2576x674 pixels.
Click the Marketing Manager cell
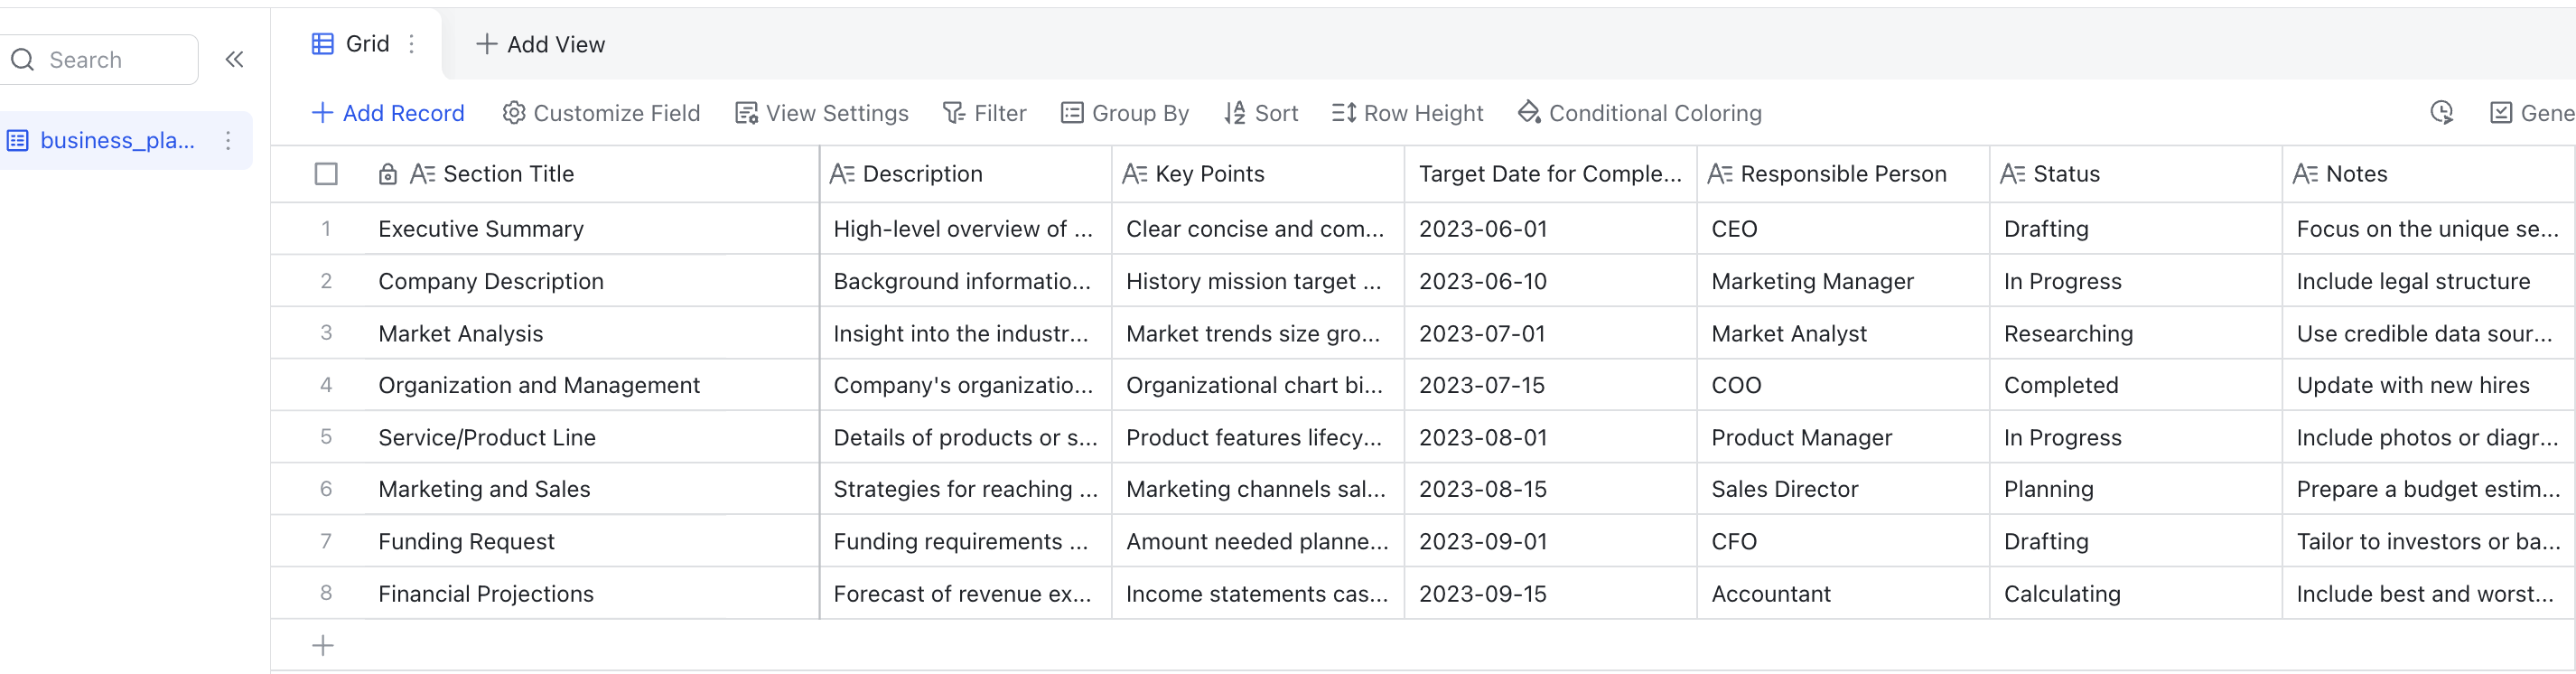point(1843,281)
